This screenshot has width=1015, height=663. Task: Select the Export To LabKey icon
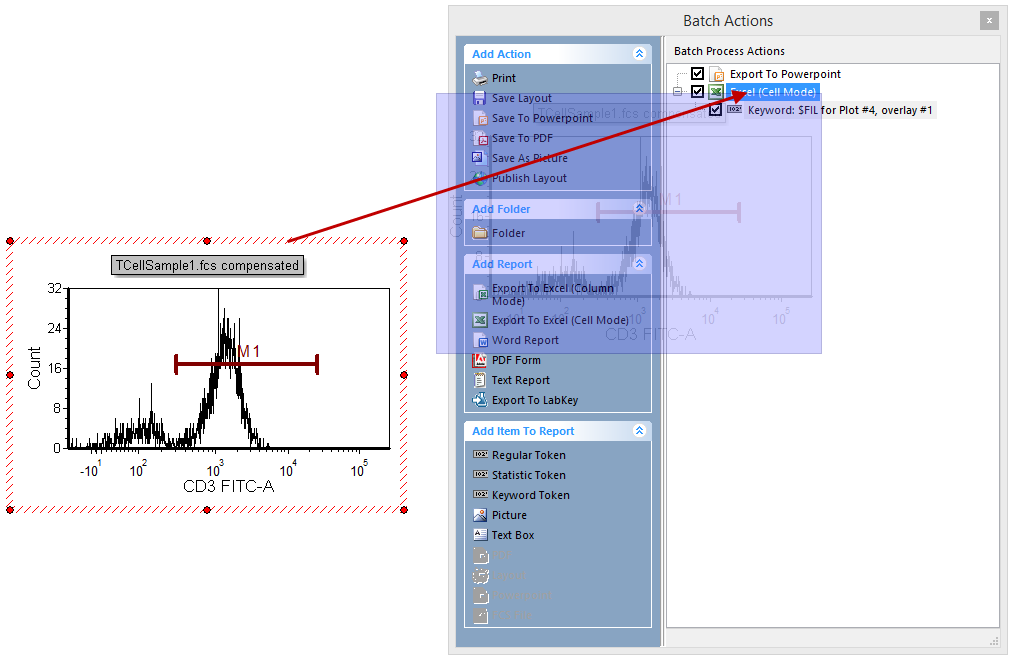(480, 400)
